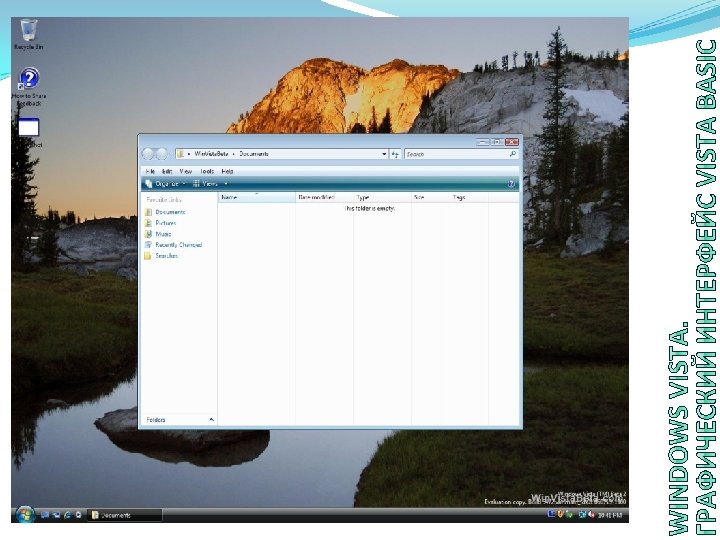Open the File menu

150,171
